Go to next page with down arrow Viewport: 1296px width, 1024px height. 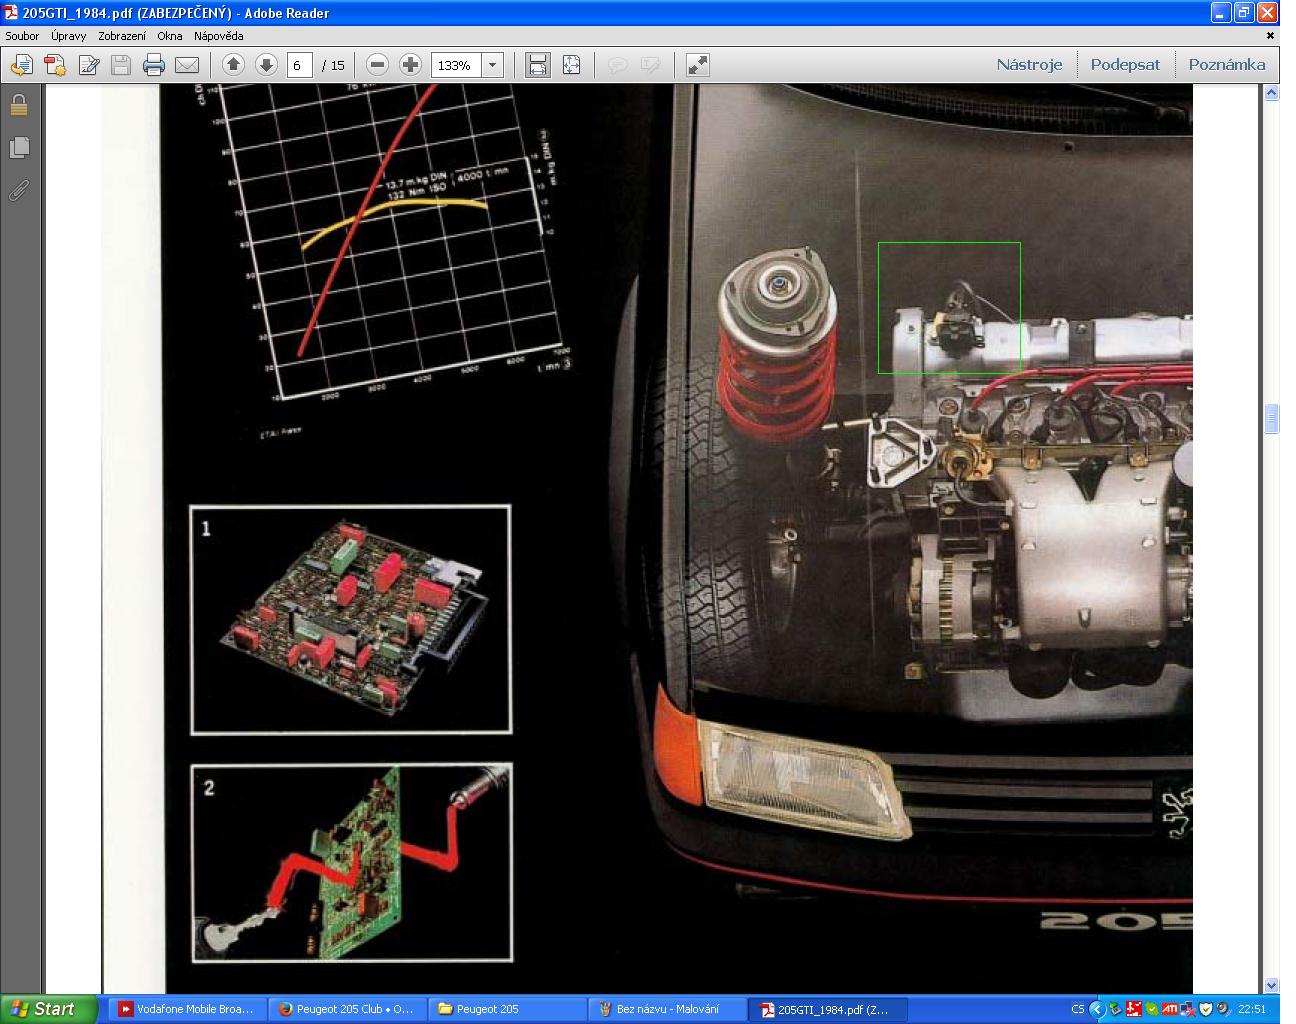click(x=266, y=65)
